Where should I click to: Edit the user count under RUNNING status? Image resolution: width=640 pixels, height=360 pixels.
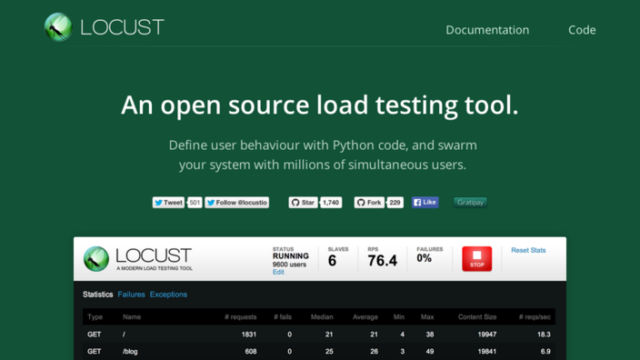tap(278, 272)
